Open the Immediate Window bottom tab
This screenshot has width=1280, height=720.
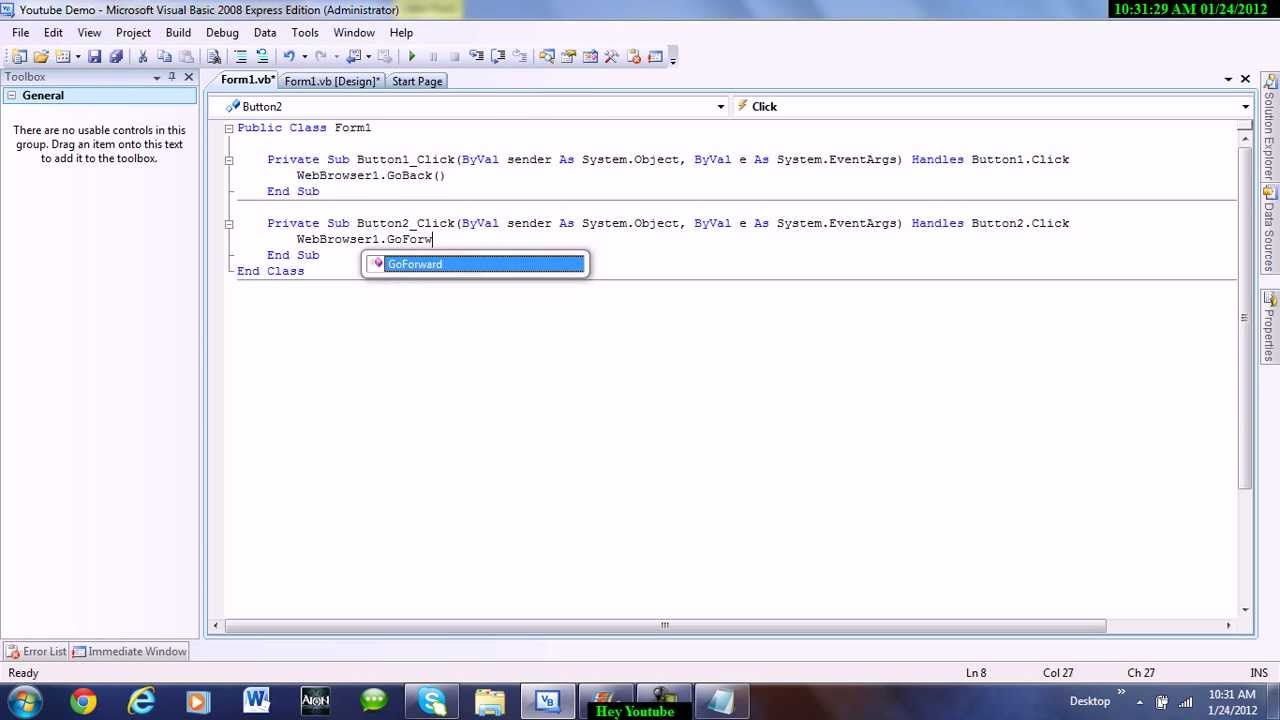(x=129, y=652)
